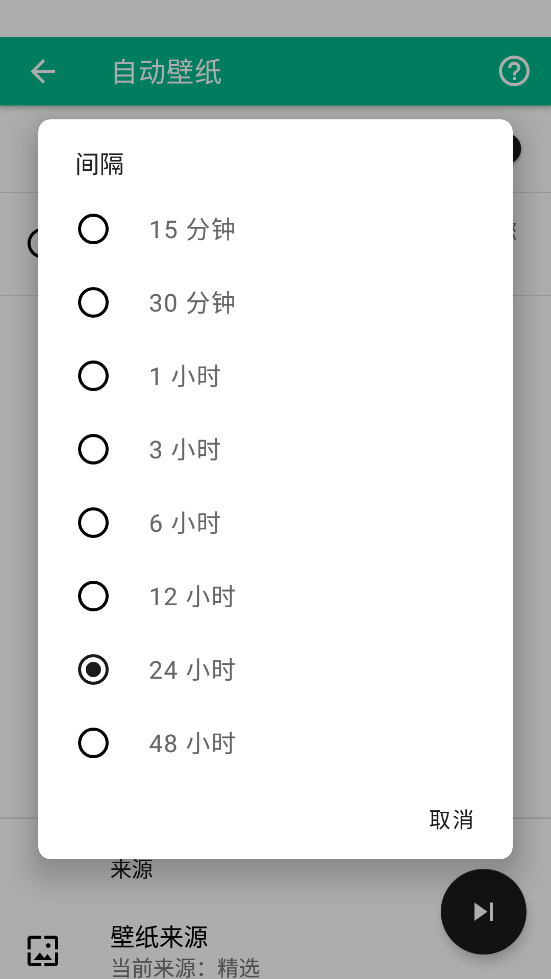Select the 15 分钟 radio button
Screen dimensions: 551x979
(93, 229)
